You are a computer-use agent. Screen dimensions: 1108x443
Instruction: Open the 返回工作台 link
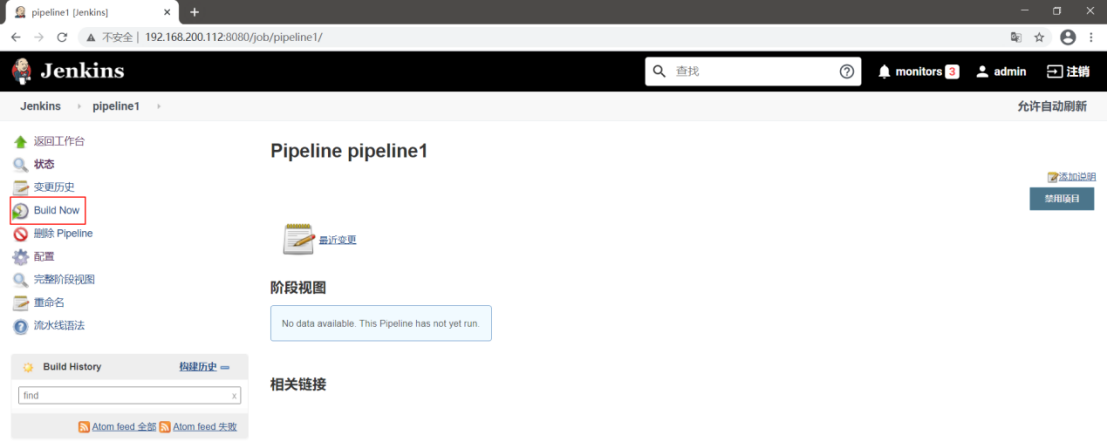point(59,142)
